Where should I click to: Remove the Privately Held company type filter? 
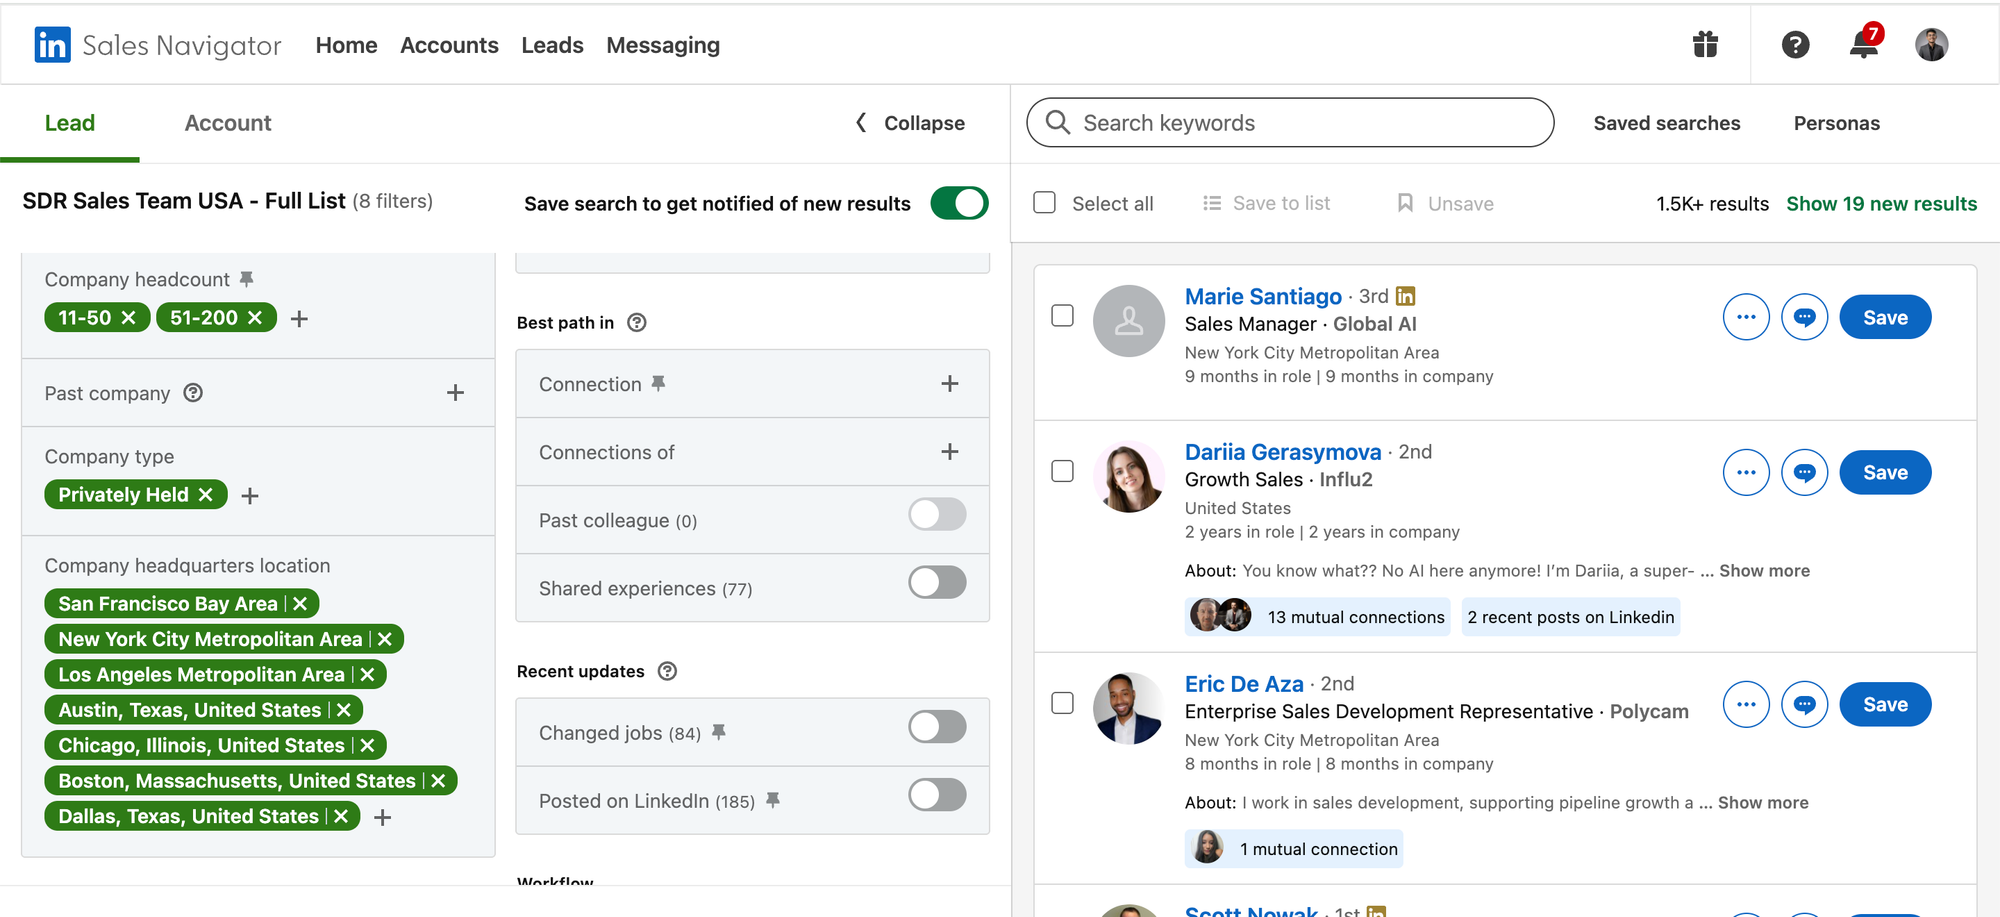click(205, 495)
